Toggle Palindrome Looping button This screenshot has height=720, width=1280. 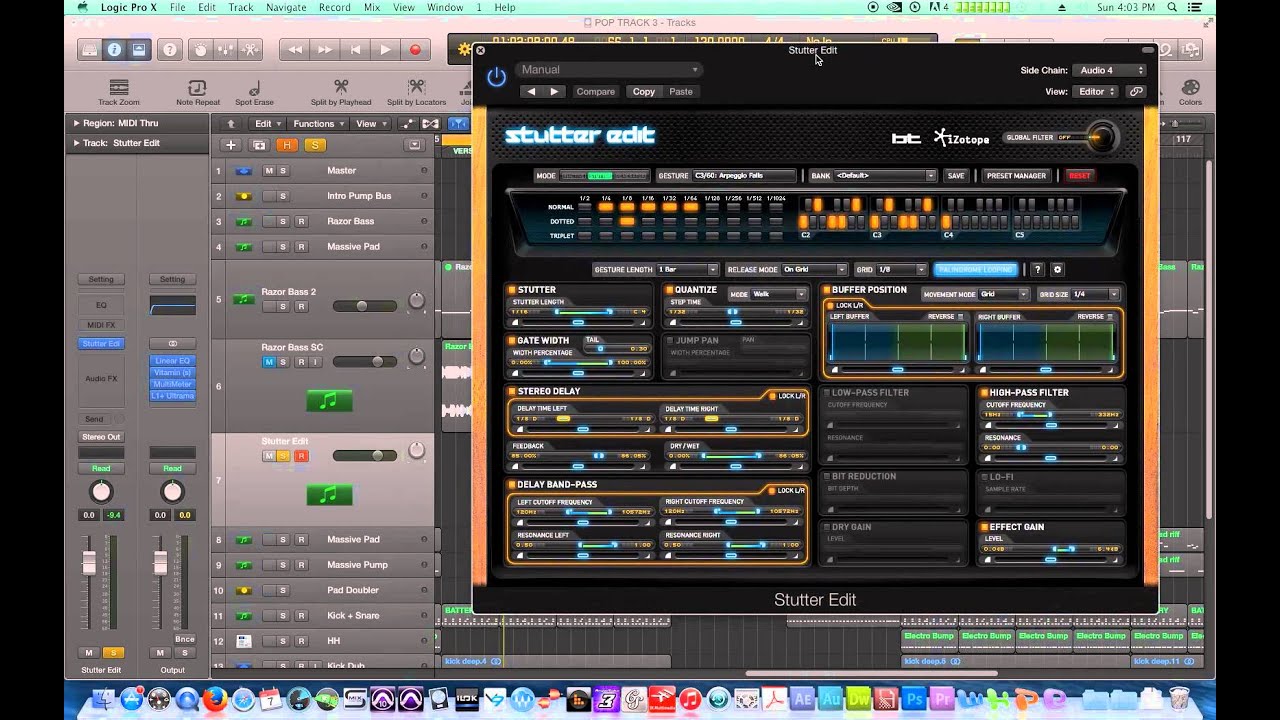(x=976, y=269)
